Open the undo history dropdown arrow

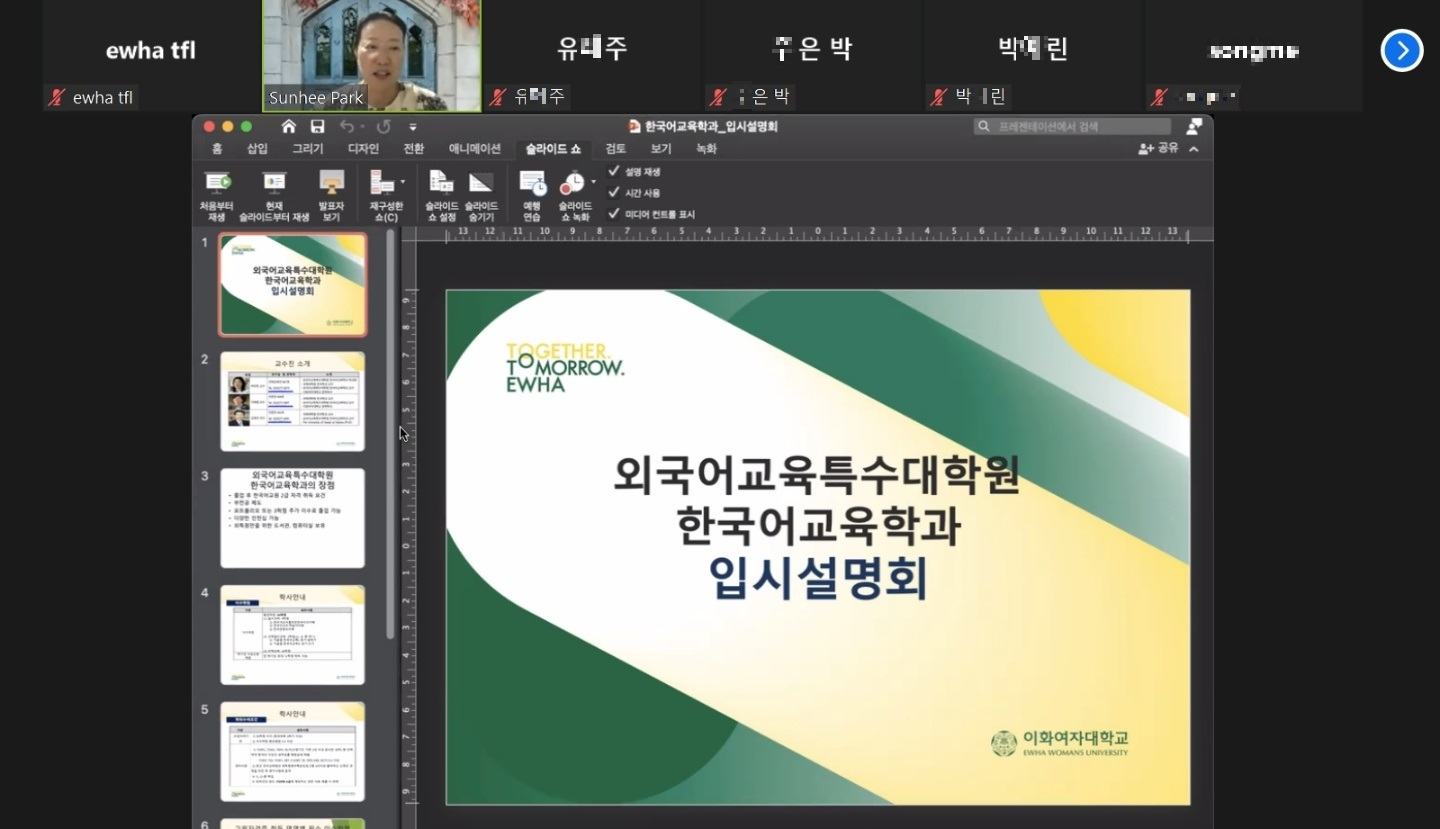tap(362, 127)
